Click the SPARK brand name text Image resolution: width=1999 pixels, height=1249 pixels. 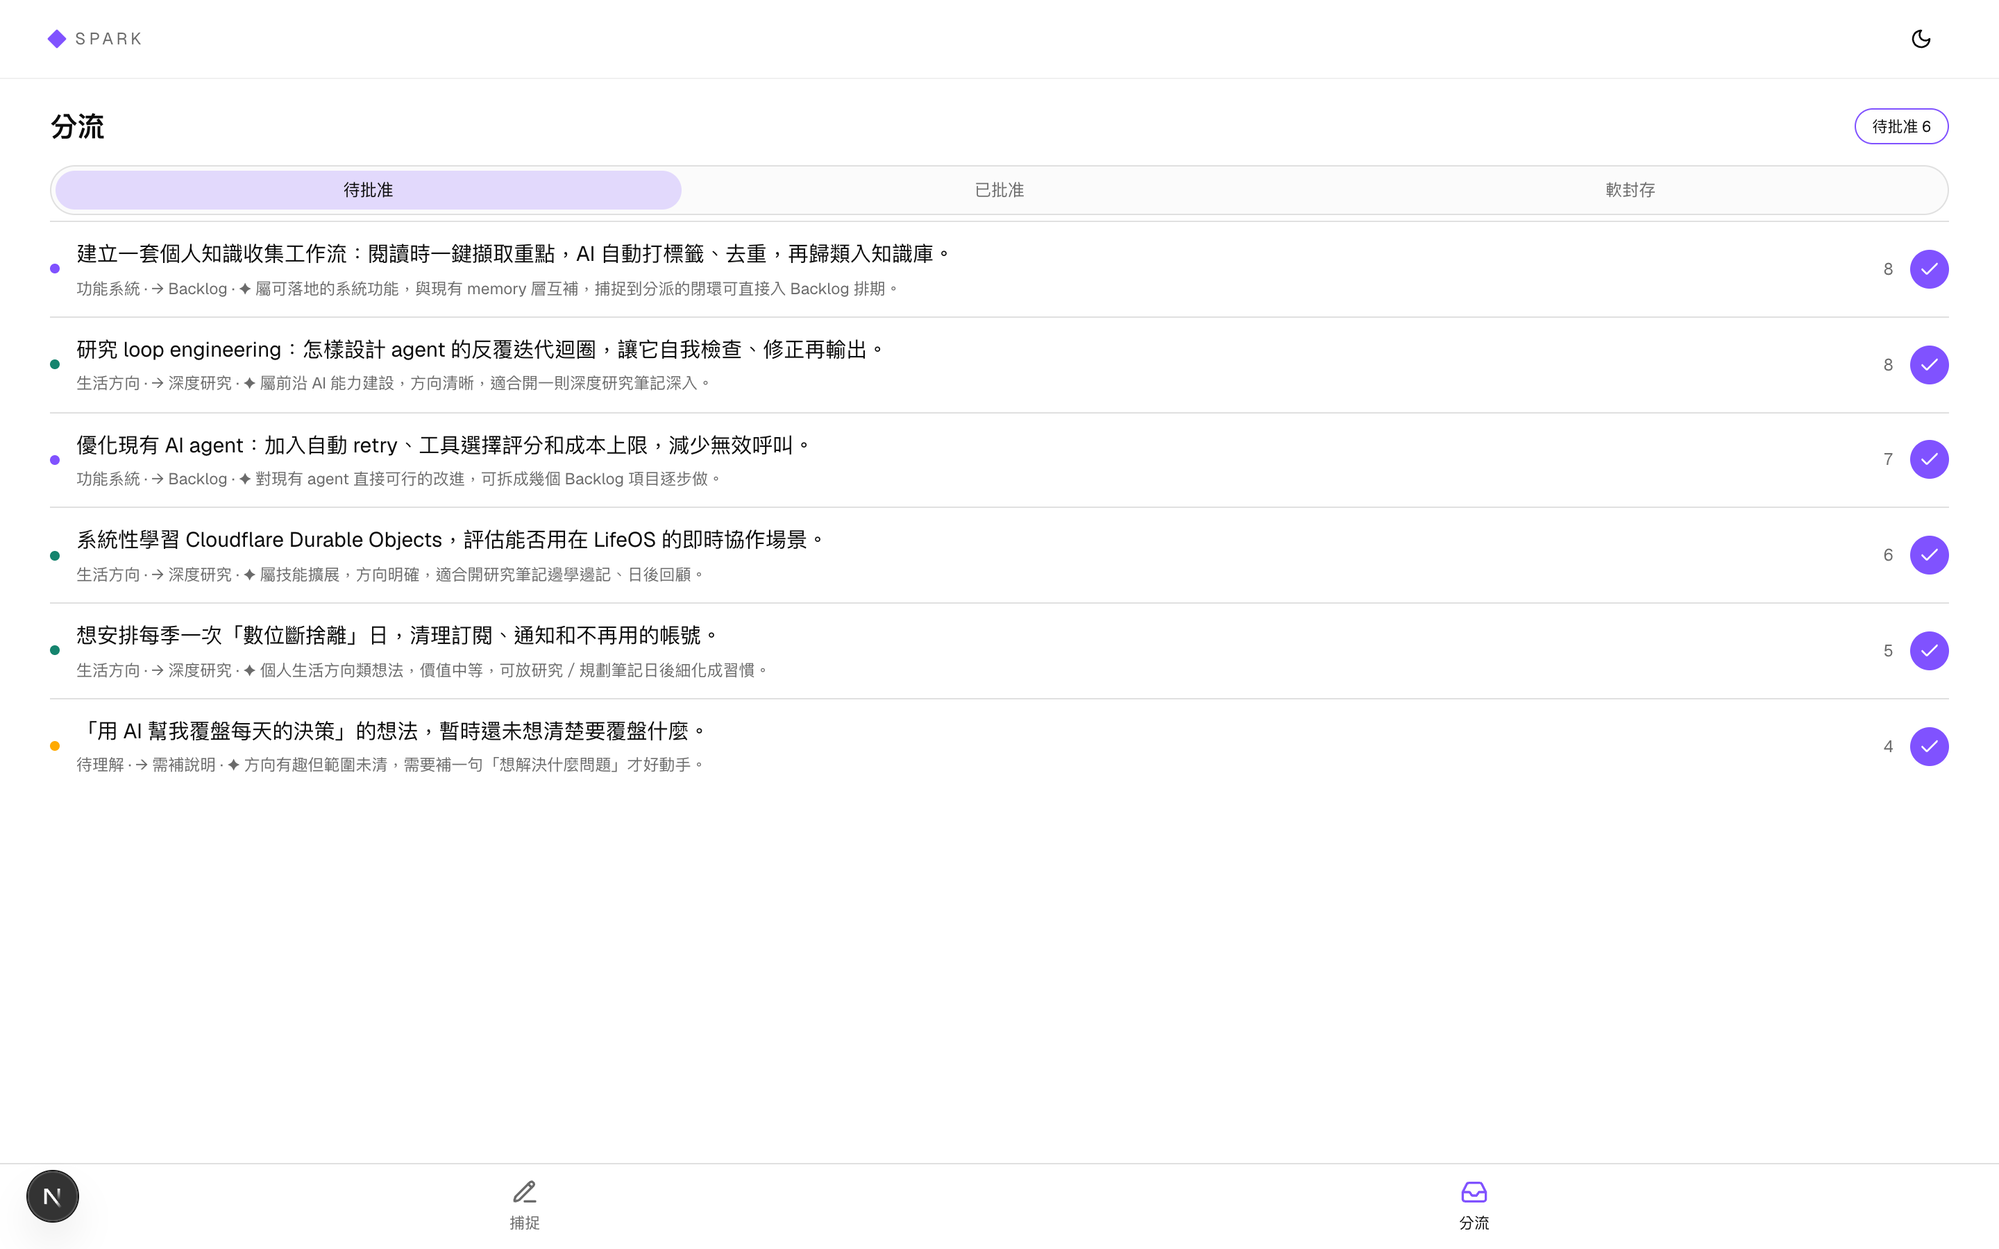[109, 39]
